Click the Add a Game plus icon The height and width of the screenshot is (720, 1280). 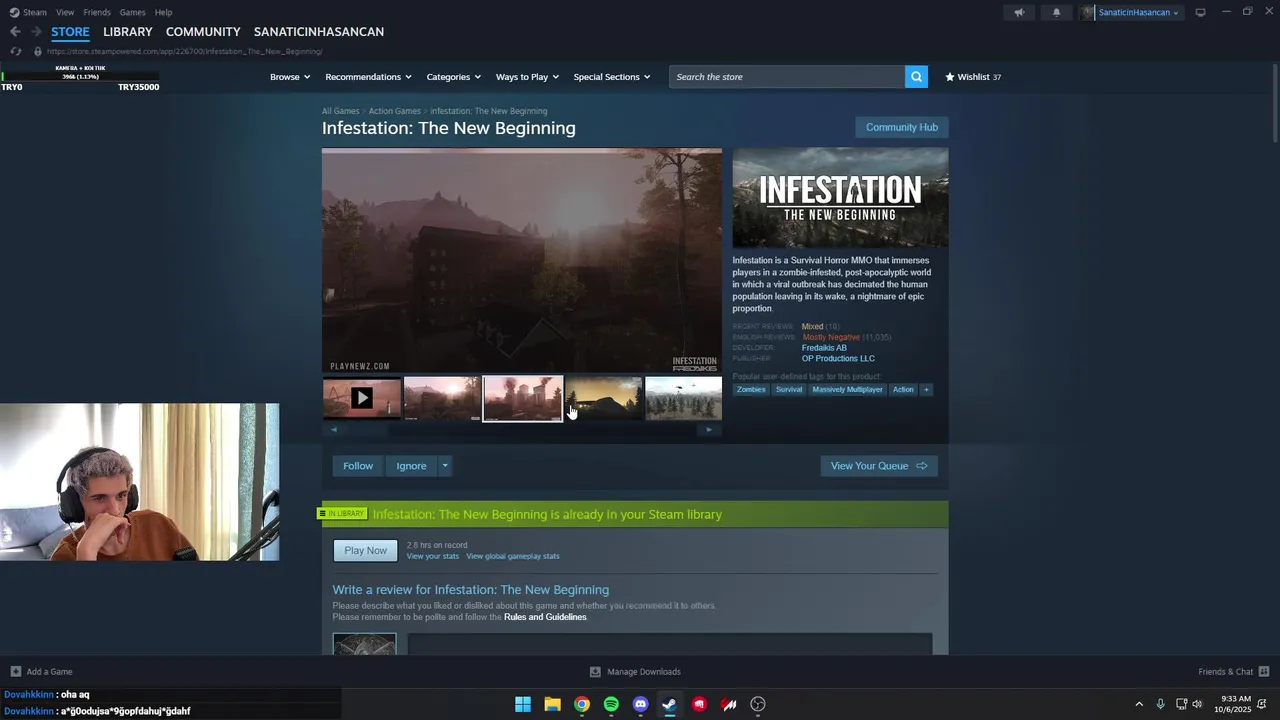15,671
